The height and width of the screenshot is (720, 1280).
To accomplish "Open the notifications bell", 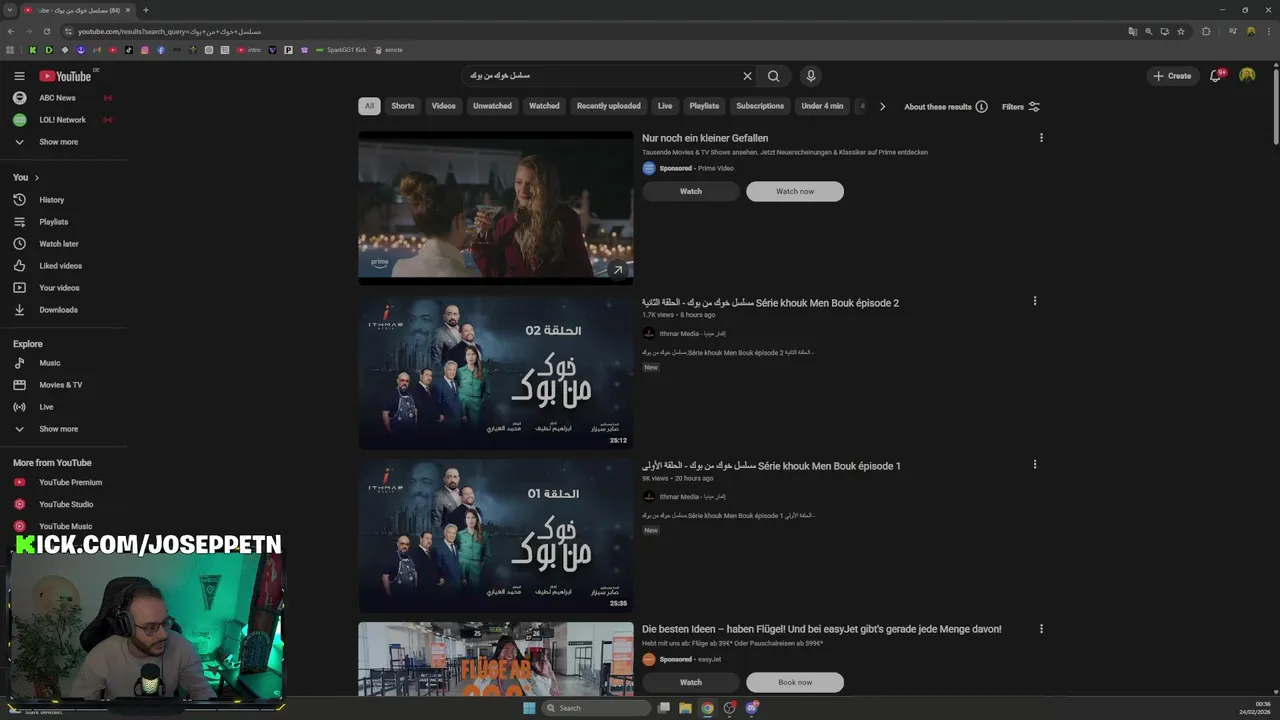I will pos(1216,76).
